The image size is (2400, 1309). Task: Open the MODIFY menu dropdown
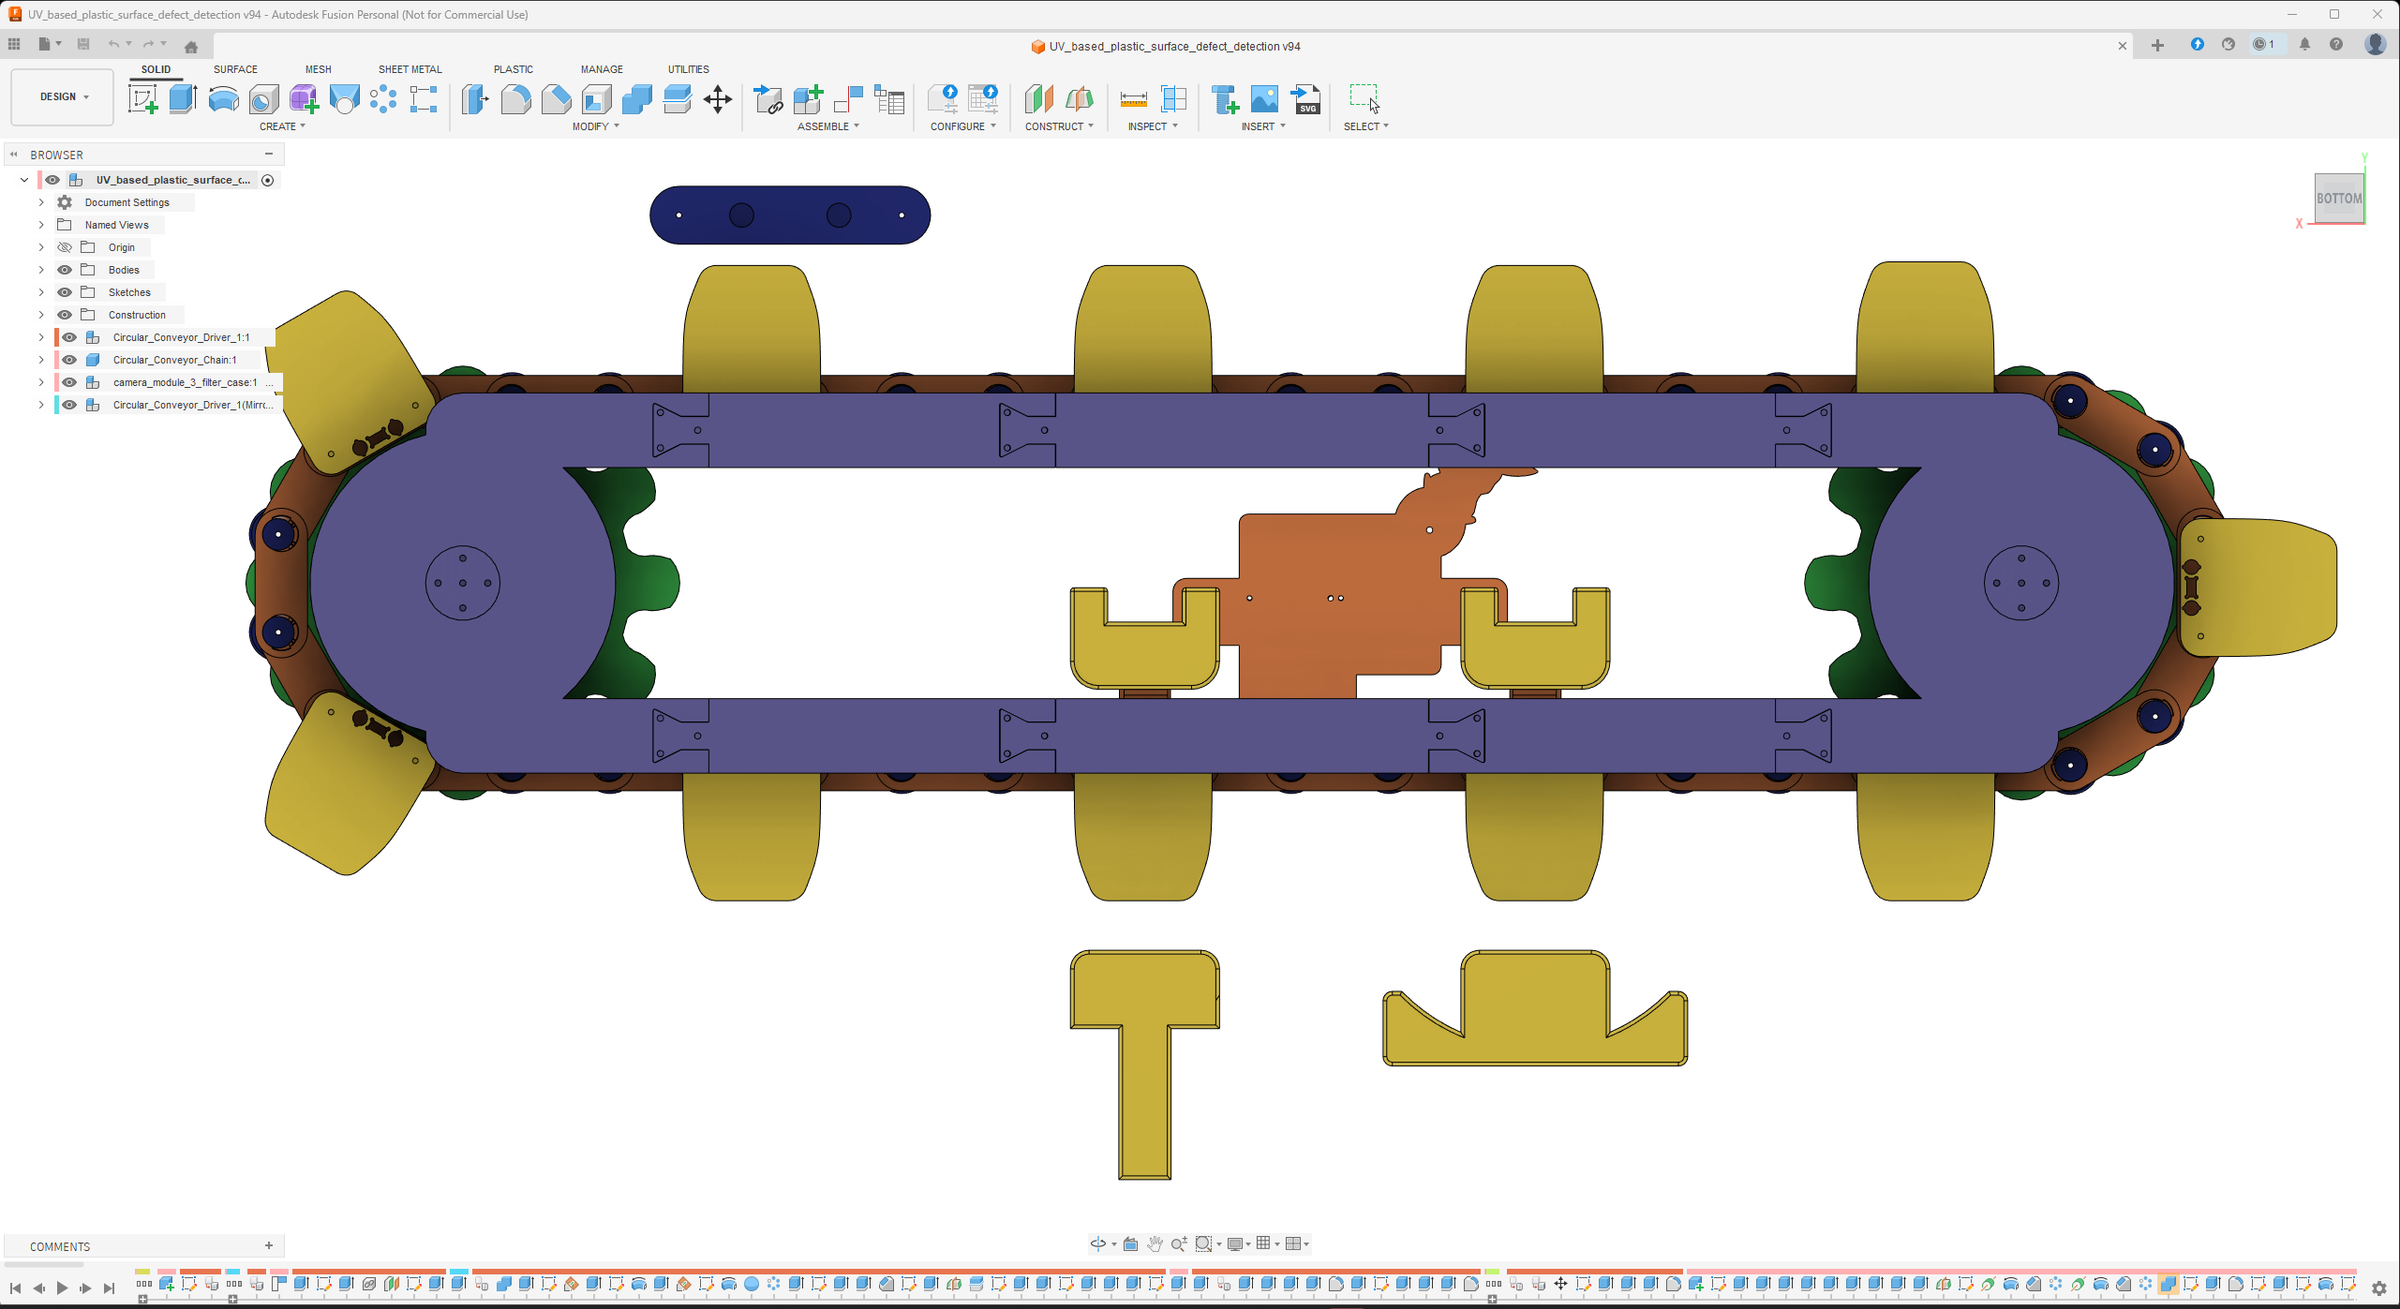(x=595, y=127)
